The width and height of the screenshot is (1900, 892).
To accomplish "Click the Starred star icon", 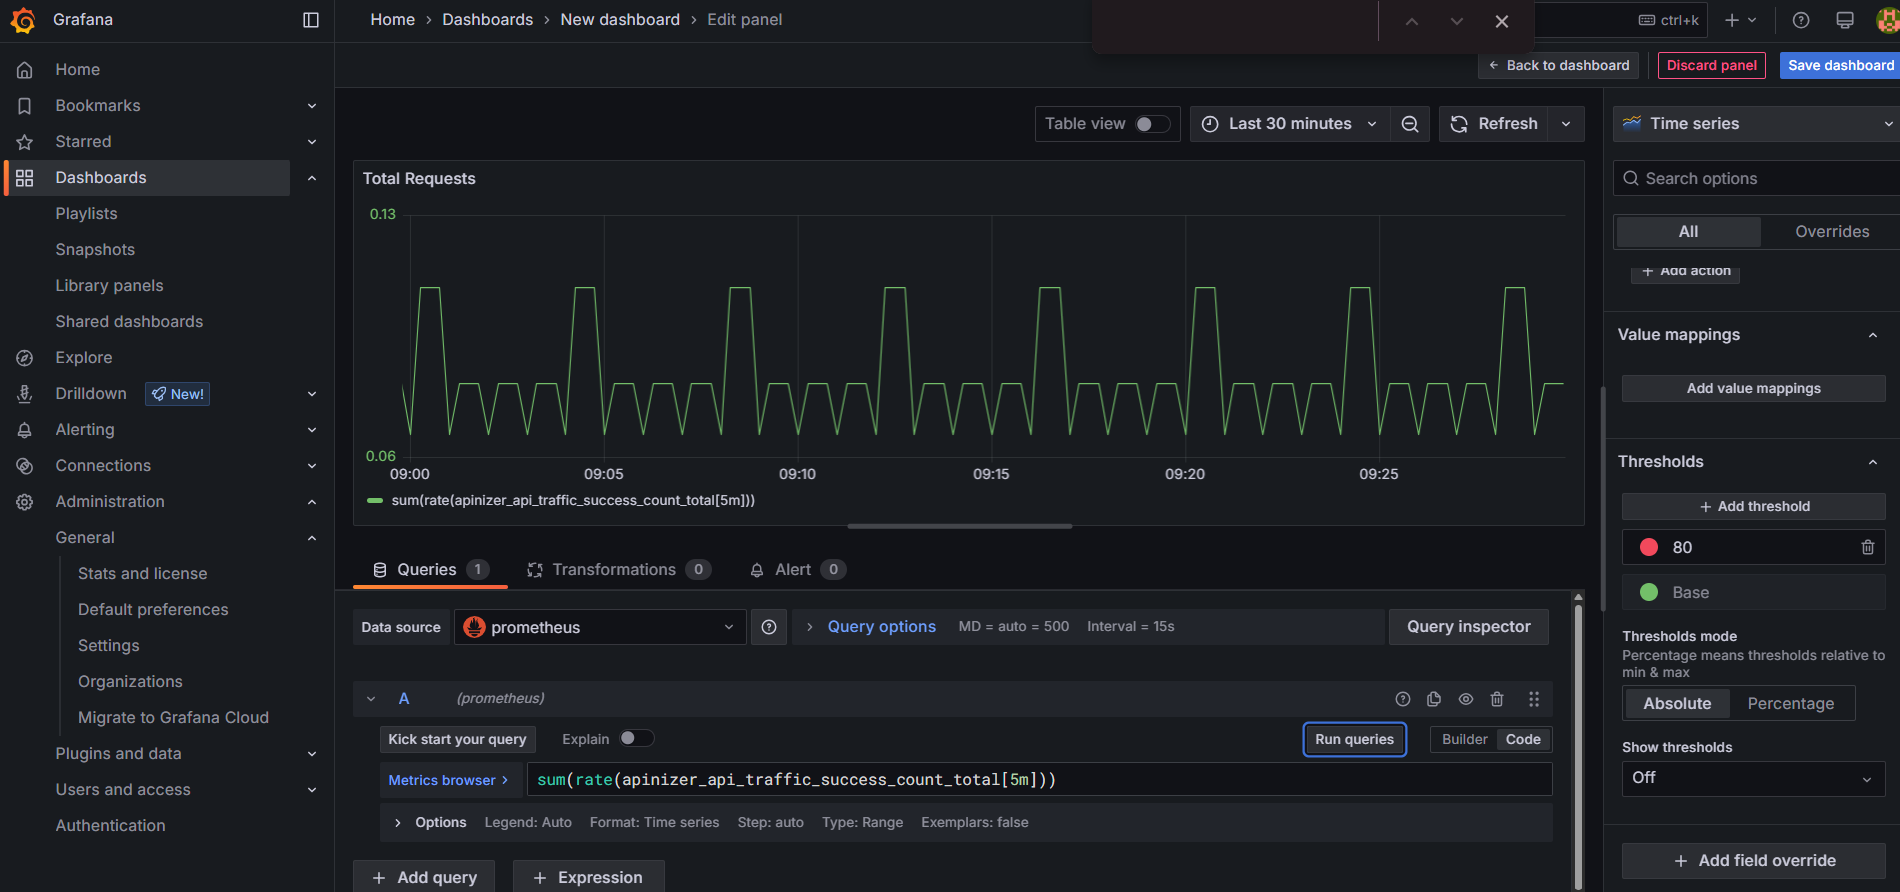I will (x=25, y=142).
